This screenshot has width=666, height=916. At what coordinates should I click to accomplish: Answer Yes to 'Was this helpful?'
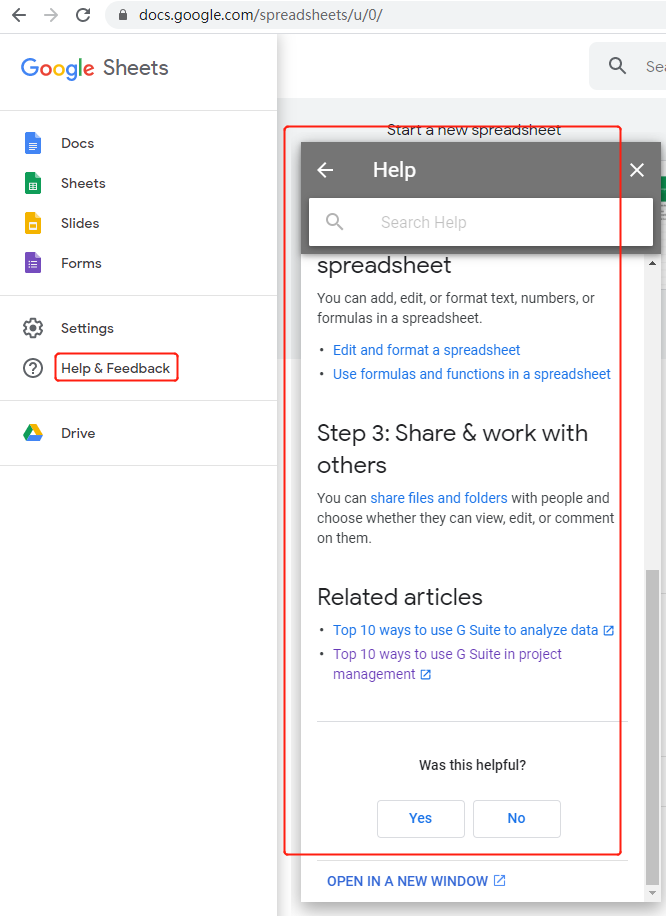[421, 818]
